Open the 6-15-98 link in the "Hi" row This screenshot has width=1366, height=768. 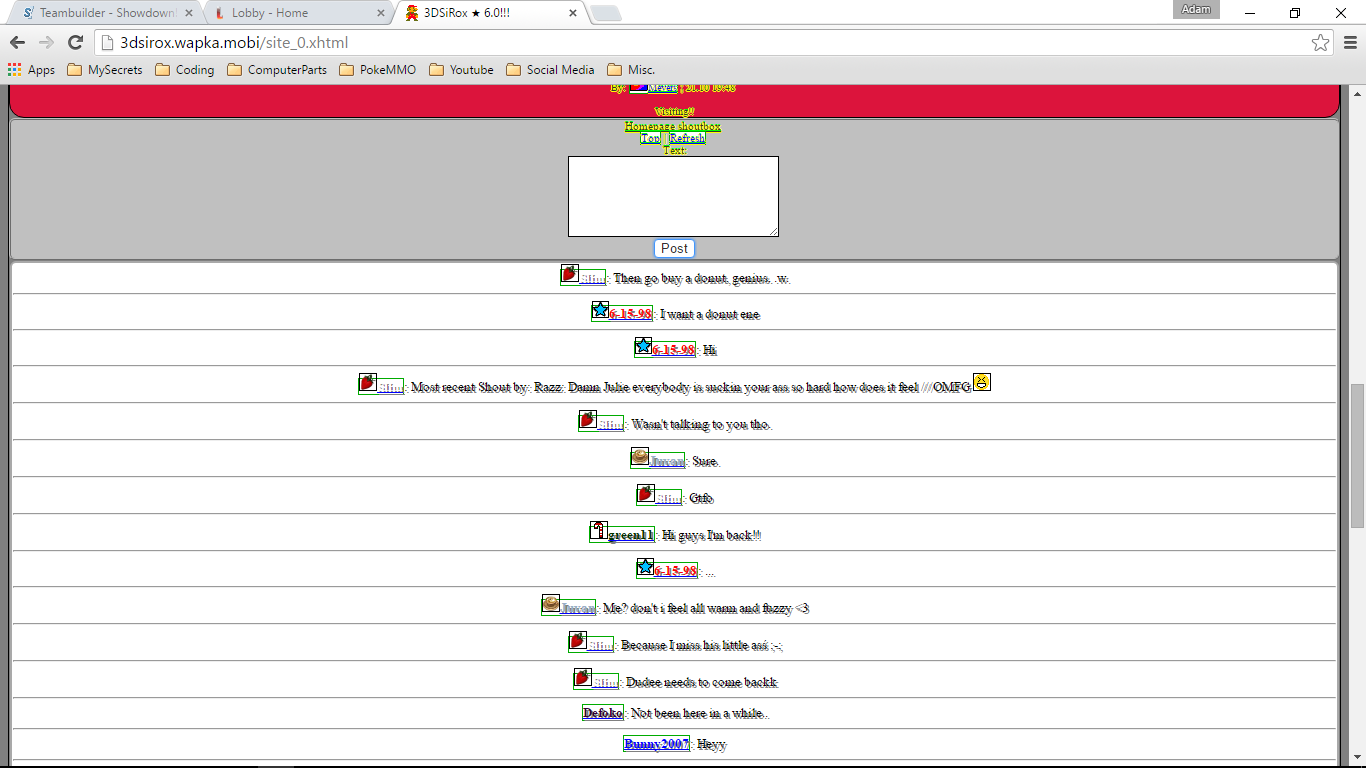673,350
